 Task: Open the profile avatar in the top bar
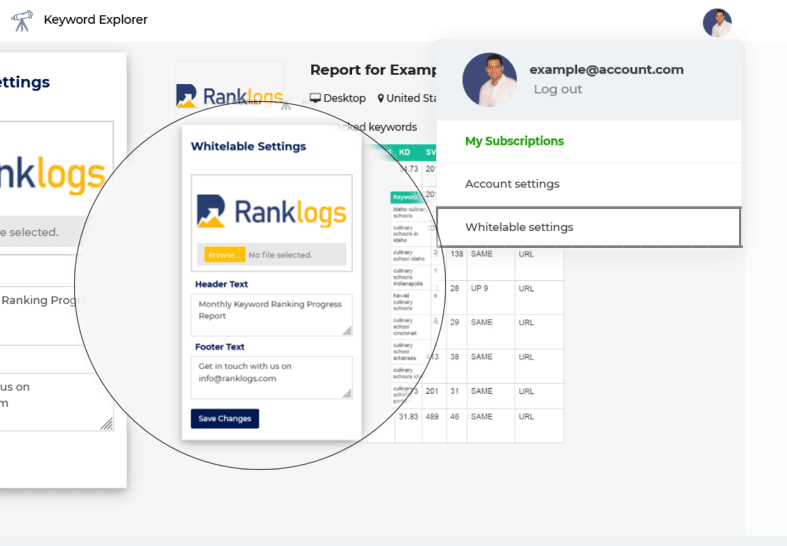(717, 23)
